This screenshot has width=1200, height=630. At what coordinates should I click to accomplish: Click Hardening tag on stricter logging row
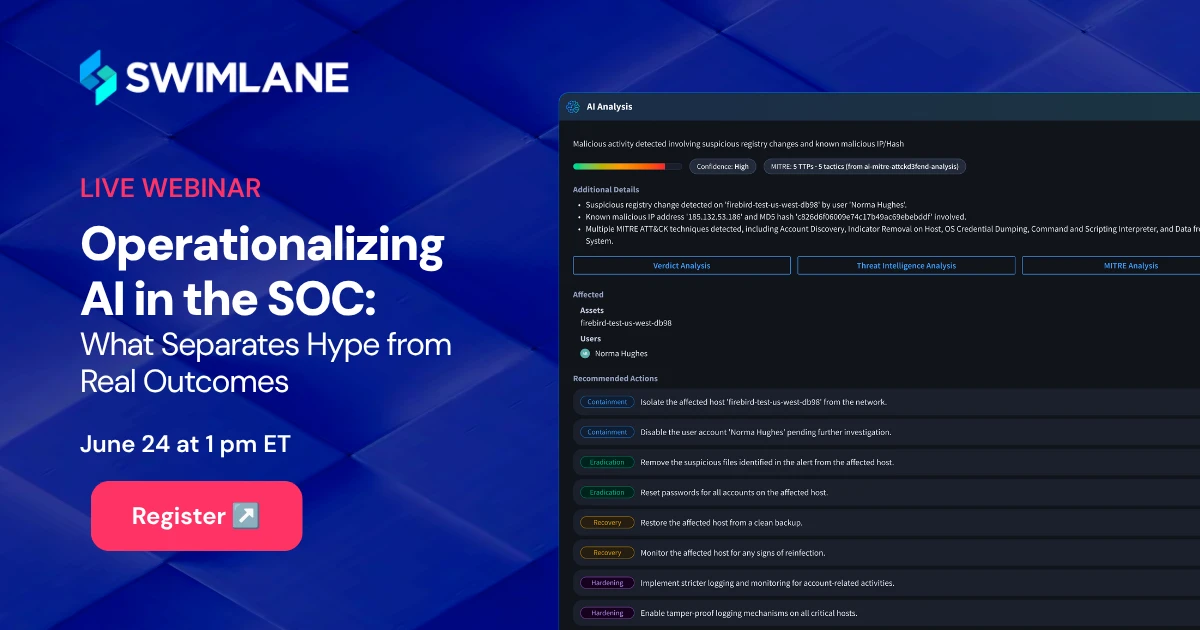point(607,582)
